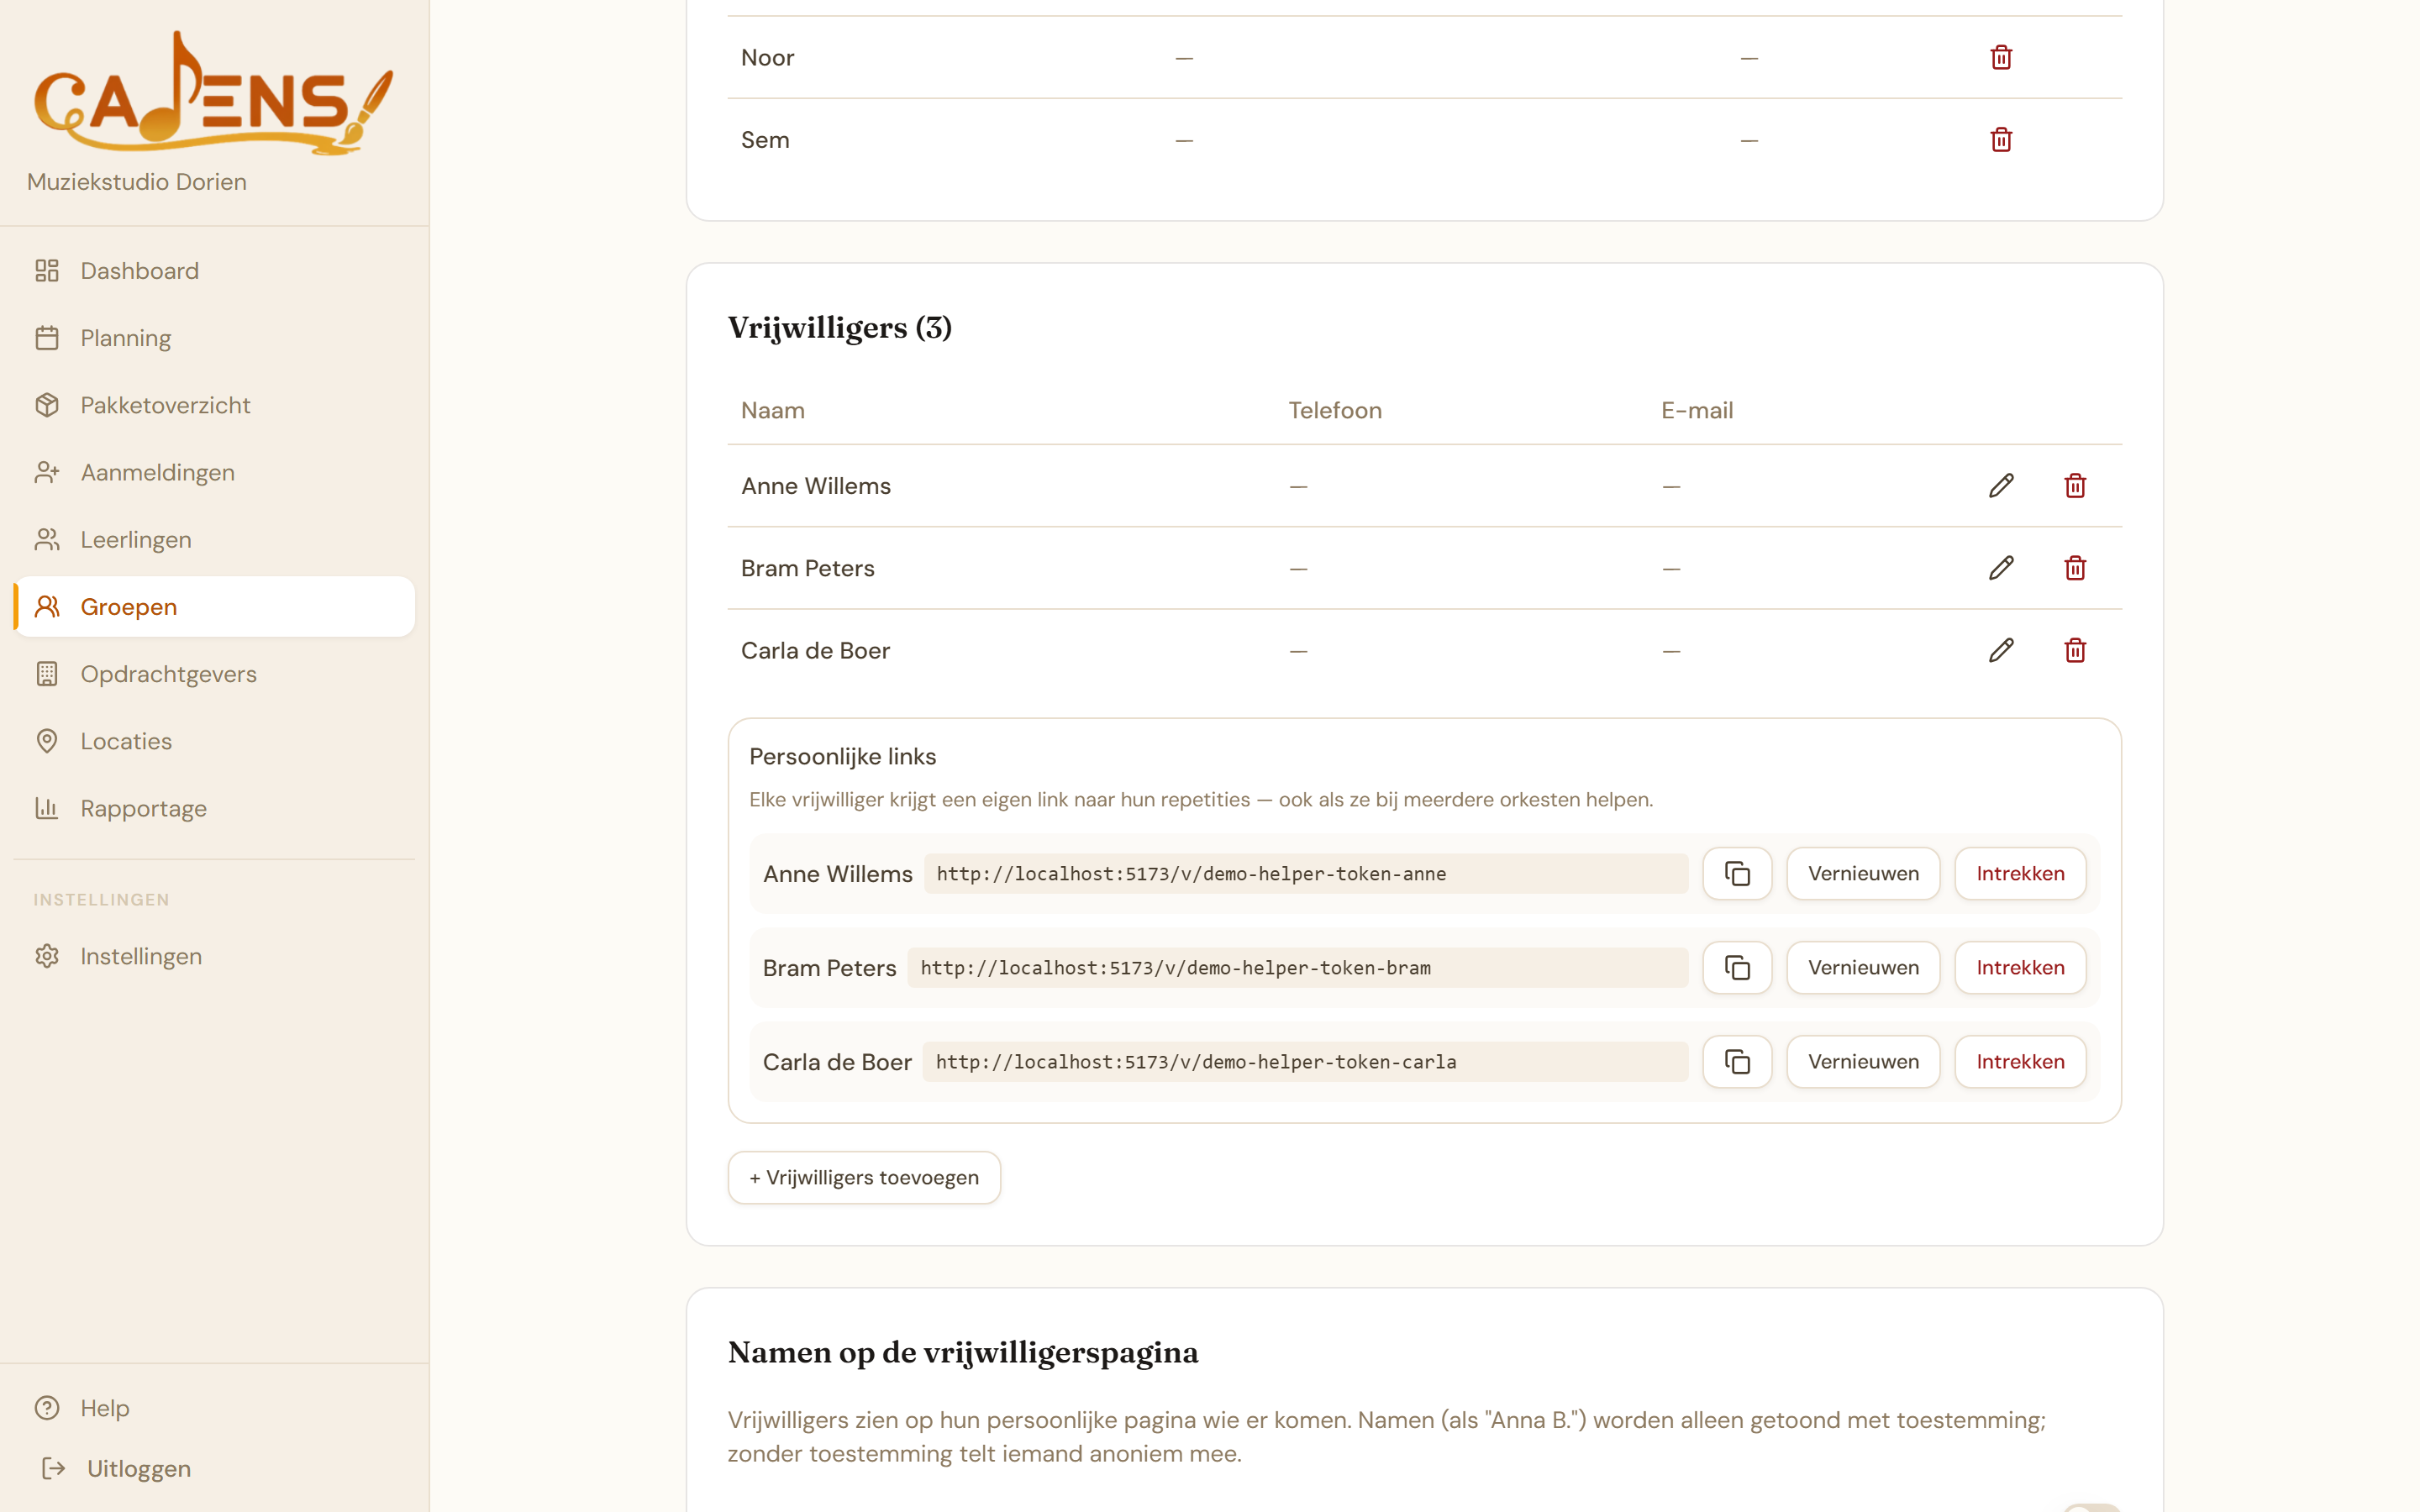The height and width of the screenshot is (1512, 2420).
Task: Click the 'Muziekstudio Dorien' studio name
Action: coord(137,182)
